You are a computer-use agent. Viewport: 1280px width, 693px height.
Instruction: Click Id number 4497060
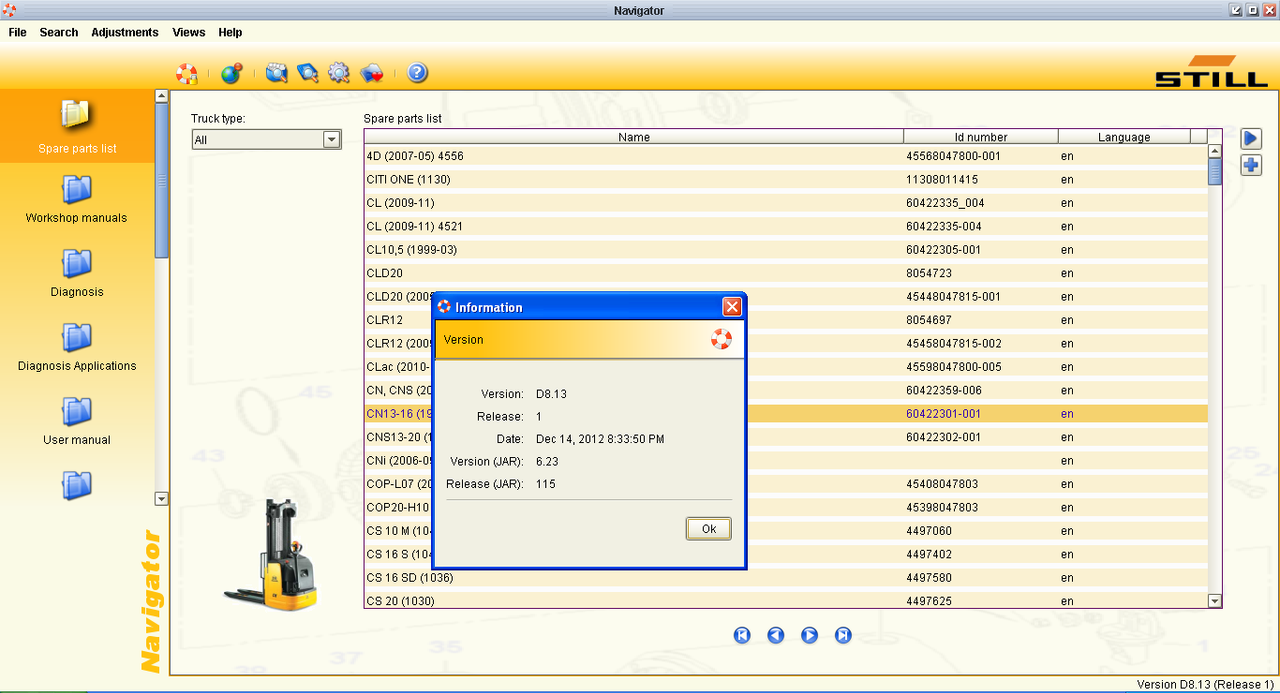(929, 531)
